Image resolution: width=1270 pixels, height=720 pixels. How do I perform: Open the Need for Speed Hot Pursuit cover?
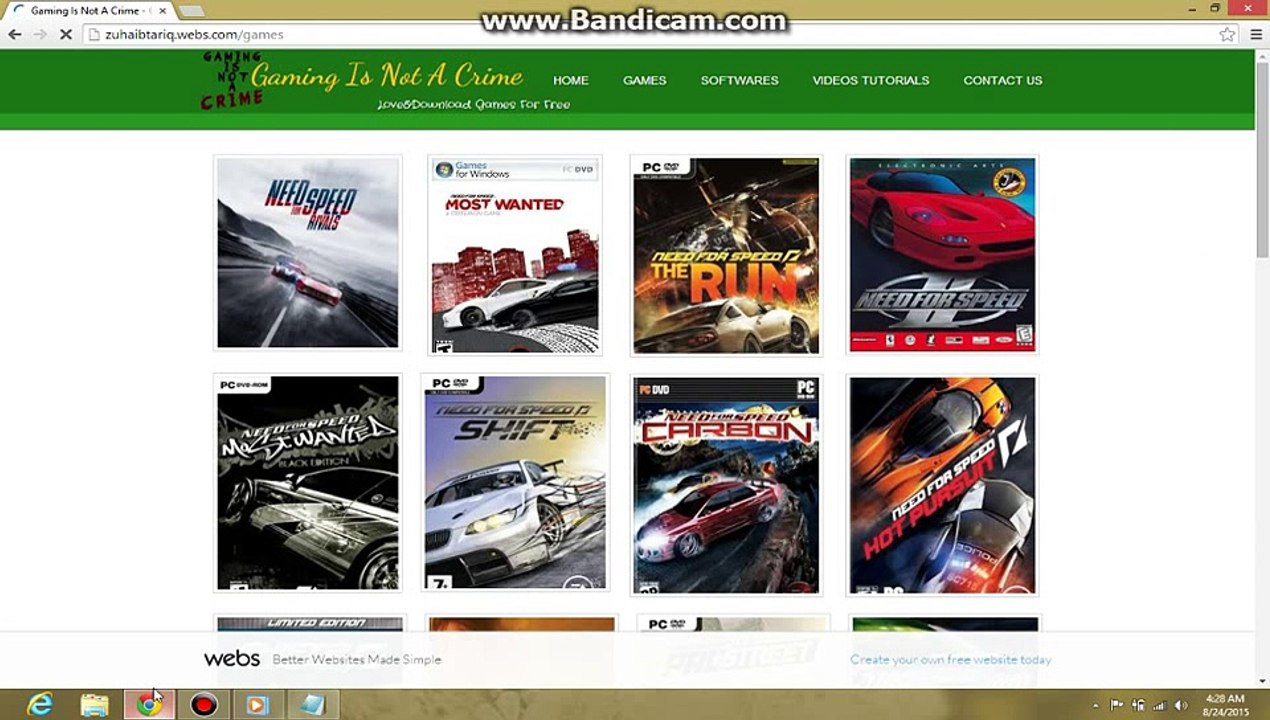[x=942, y=485]
